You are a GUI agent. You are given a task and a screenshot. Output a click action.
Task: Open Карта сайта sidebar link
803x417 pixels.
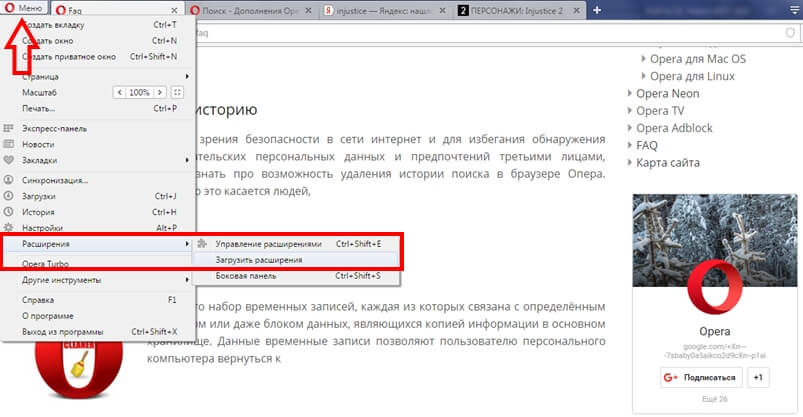(667, 162)
